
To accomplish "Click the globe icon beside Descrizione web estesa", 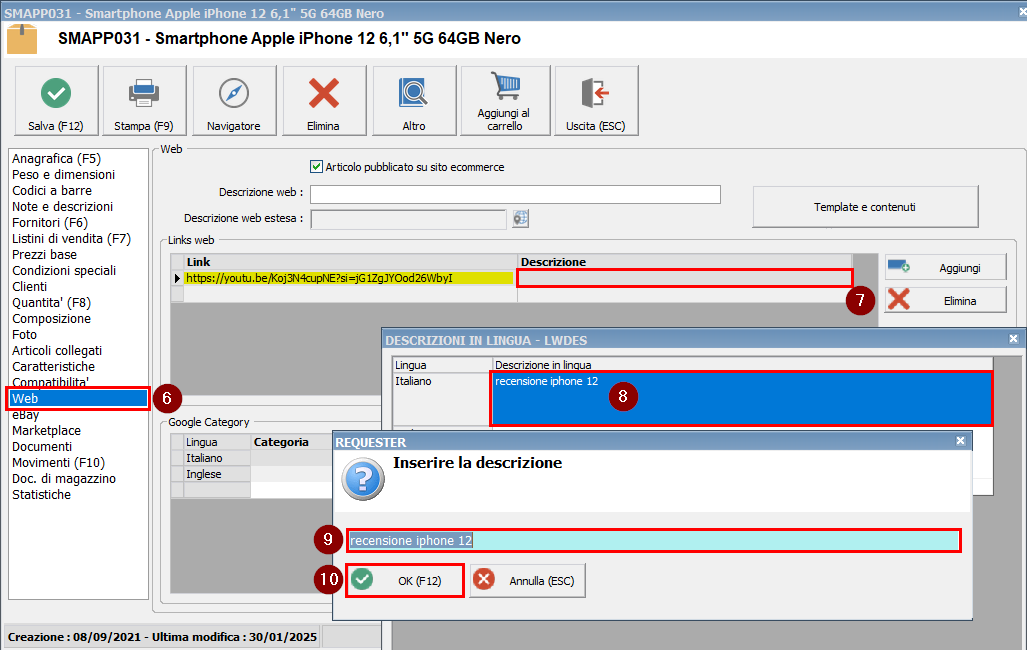I will click(x=521, y=218).
